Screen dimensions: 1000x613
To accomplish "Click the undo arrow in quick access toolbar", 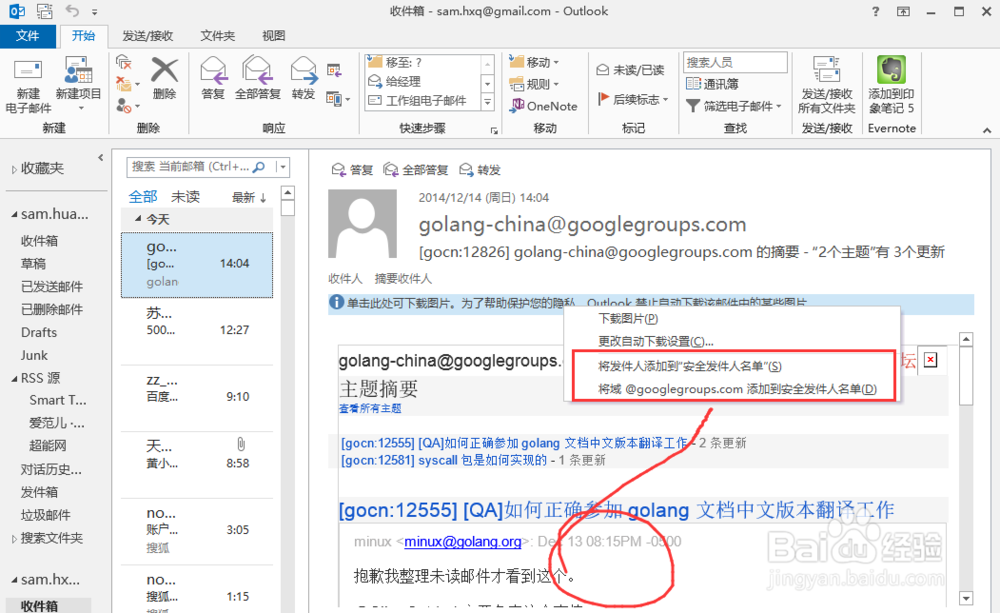I will [x=72, y=11].
